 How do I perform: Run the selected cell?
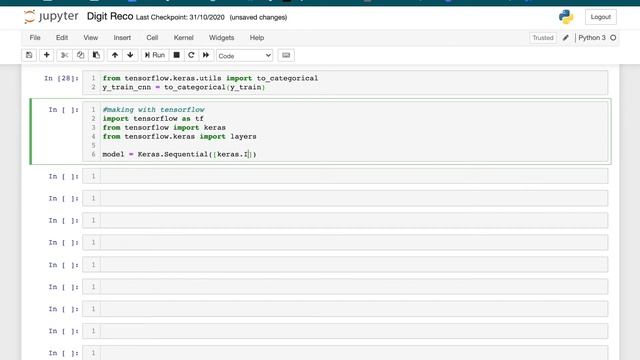coord(155,55)
